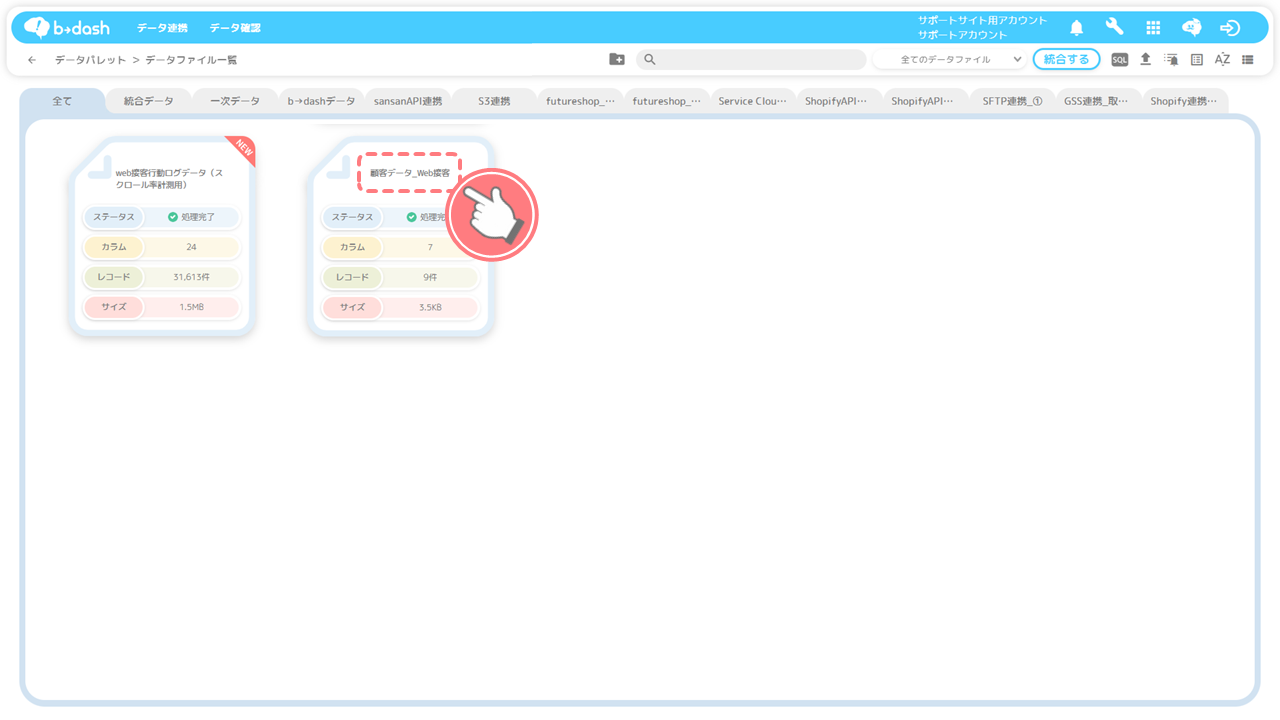
Task: Click the 9件 record count
Action: [x=430, y=277]
